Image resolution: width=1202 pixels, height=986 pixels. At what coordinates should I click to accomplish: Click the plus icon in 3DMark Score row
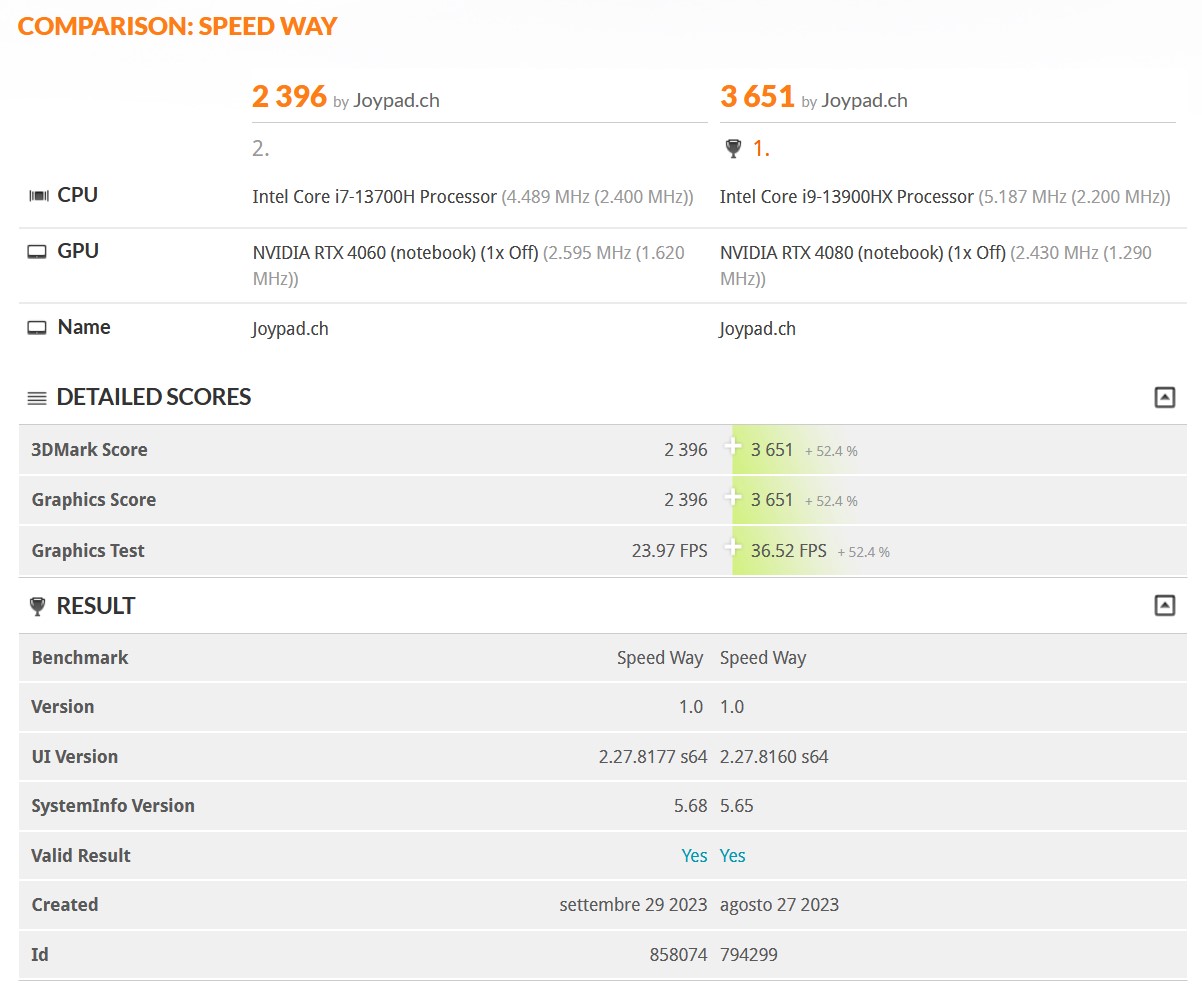point(734,445)
